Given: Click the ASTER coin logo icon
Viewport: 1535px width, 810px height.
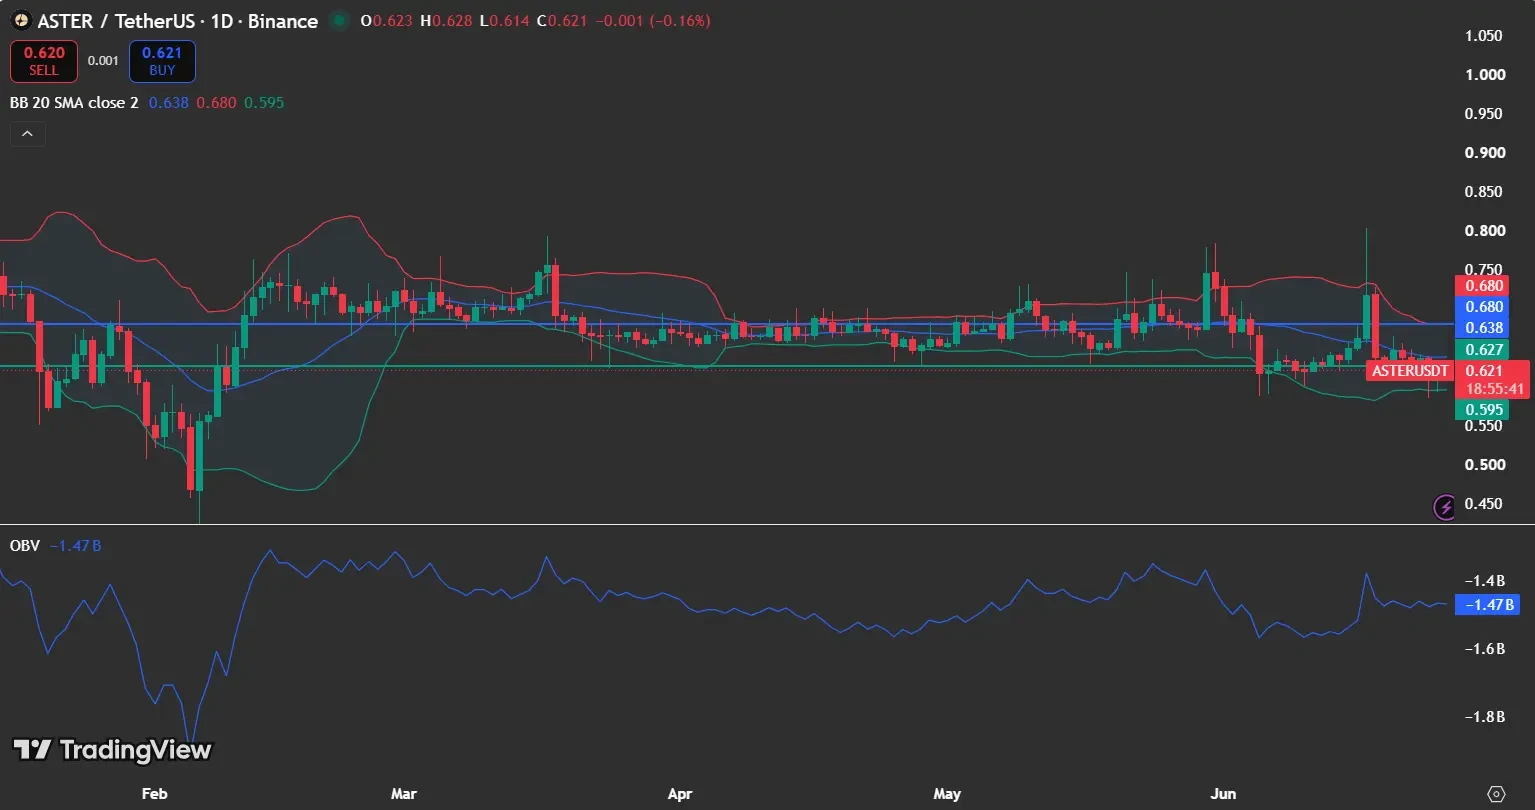Looking at the screenshot, I should point(20,21).
